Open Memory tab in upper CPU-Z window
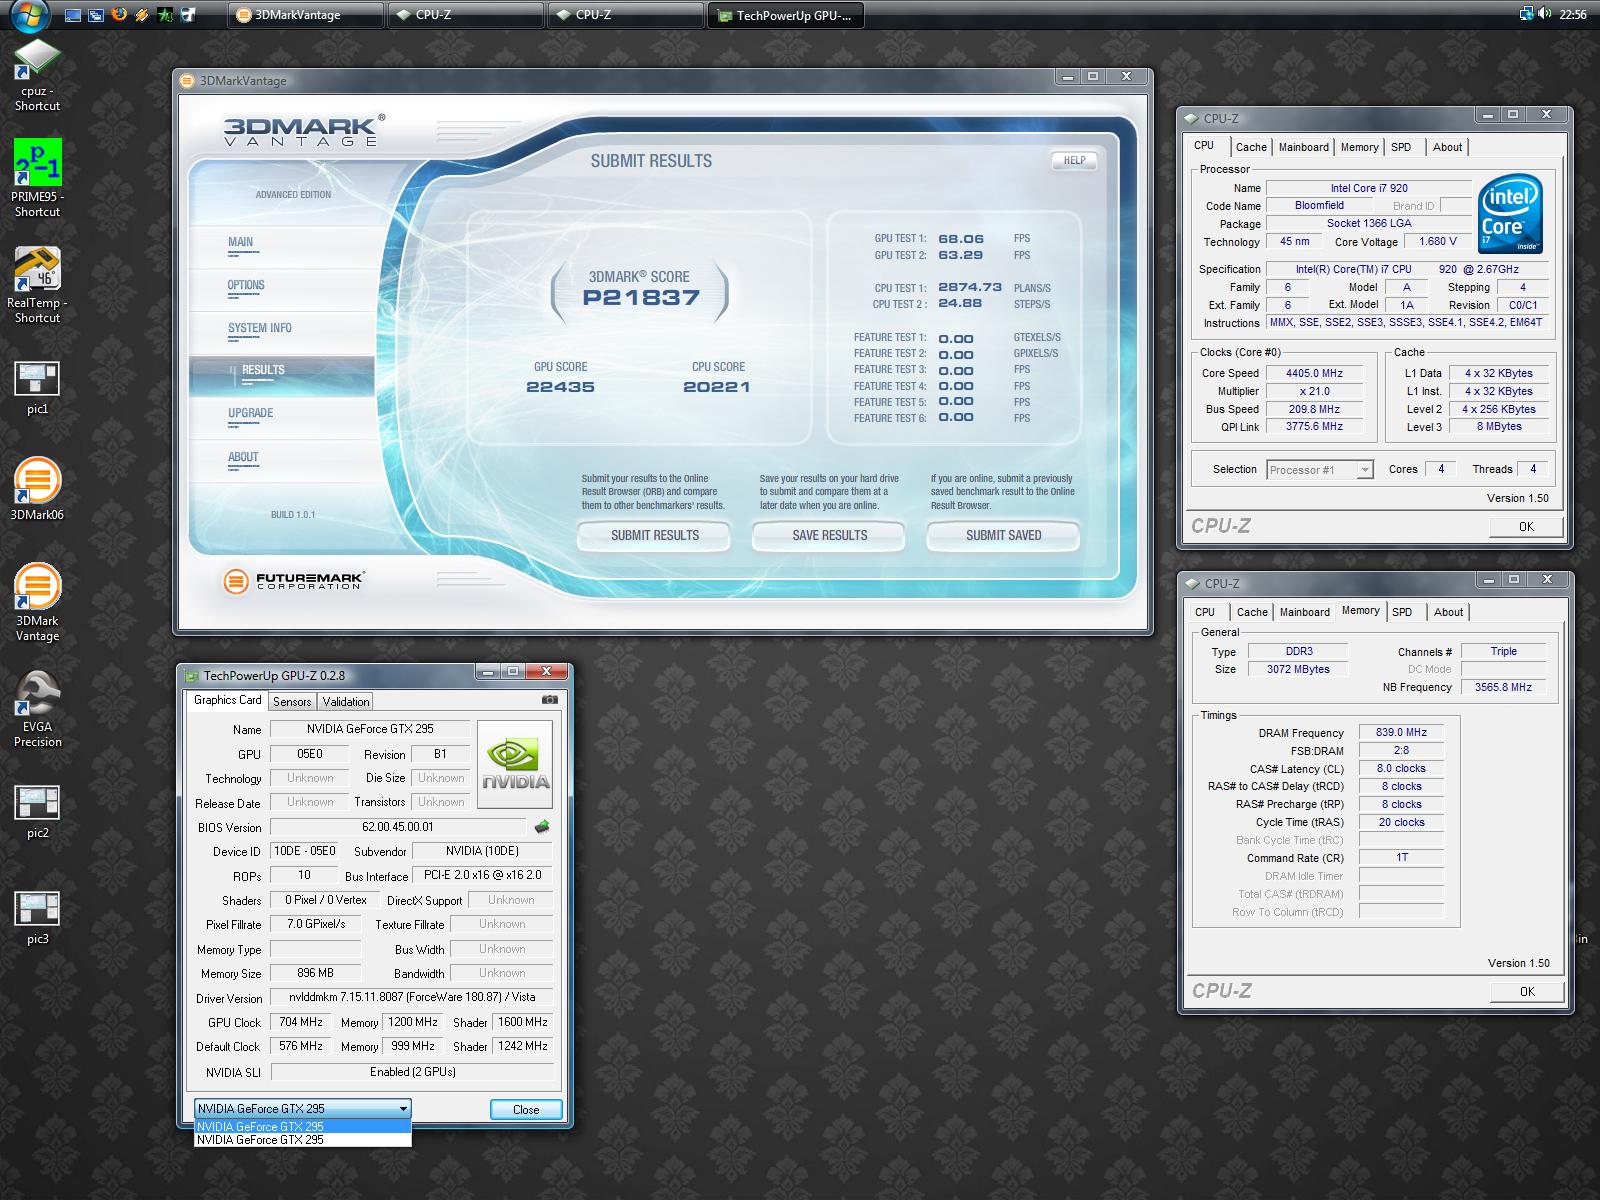 pos(1359,147)
